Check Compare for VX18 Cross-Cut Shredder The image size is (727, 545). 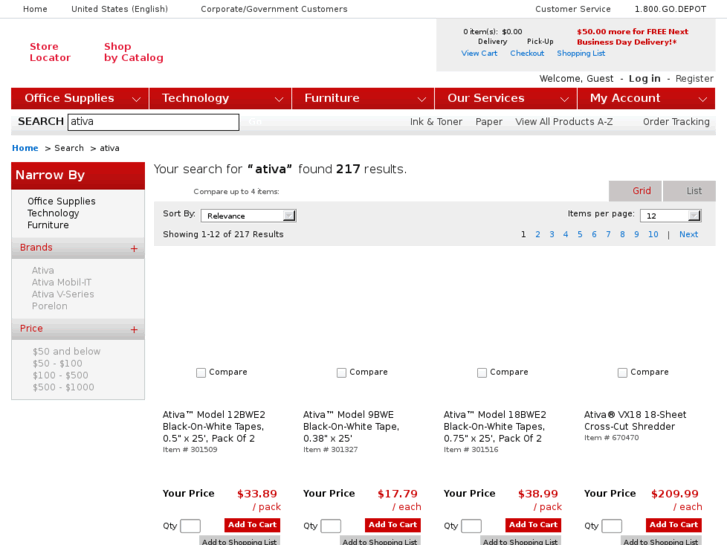[622, 372]
